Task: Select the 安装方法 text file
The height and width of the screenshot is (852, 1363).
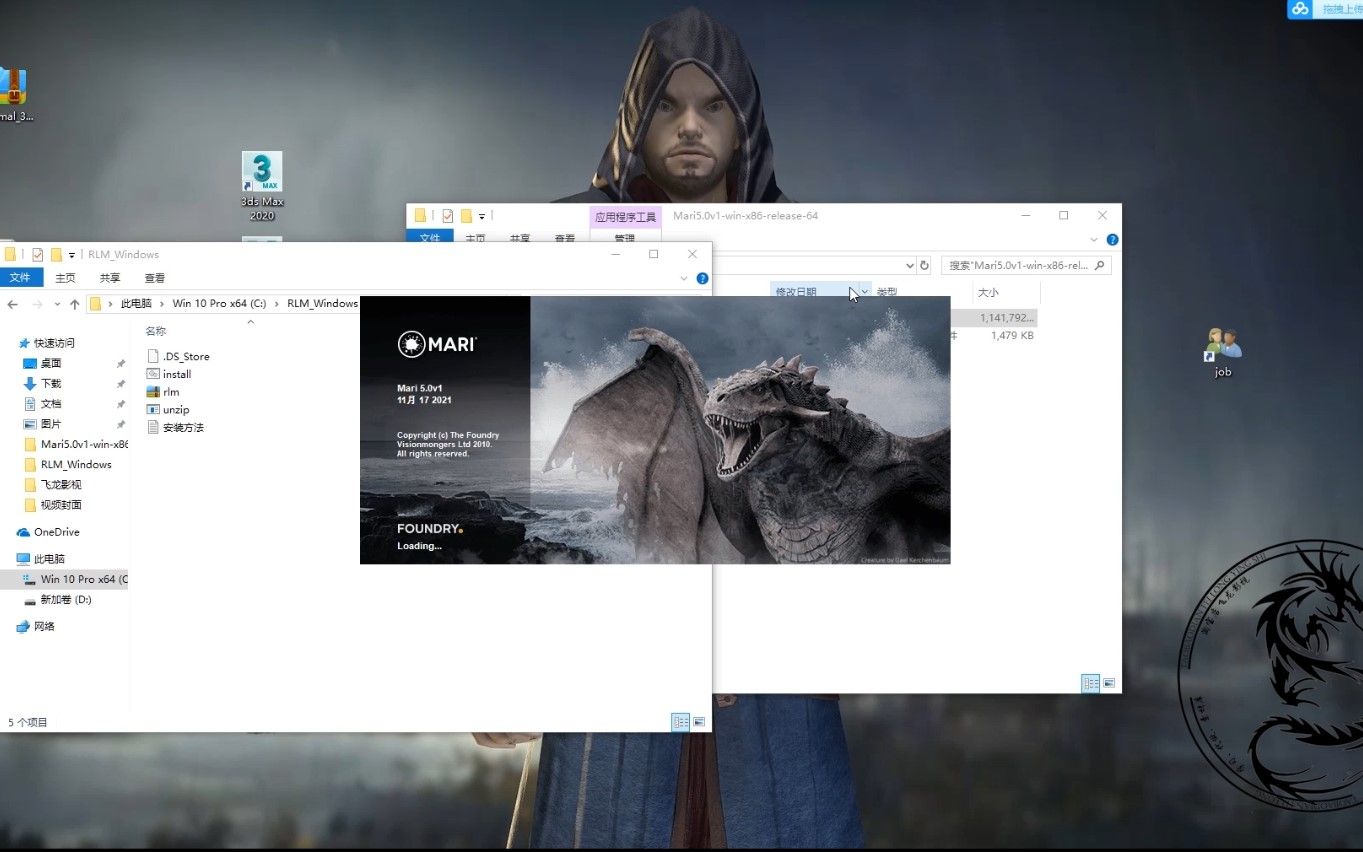Action: coord(175,428)
